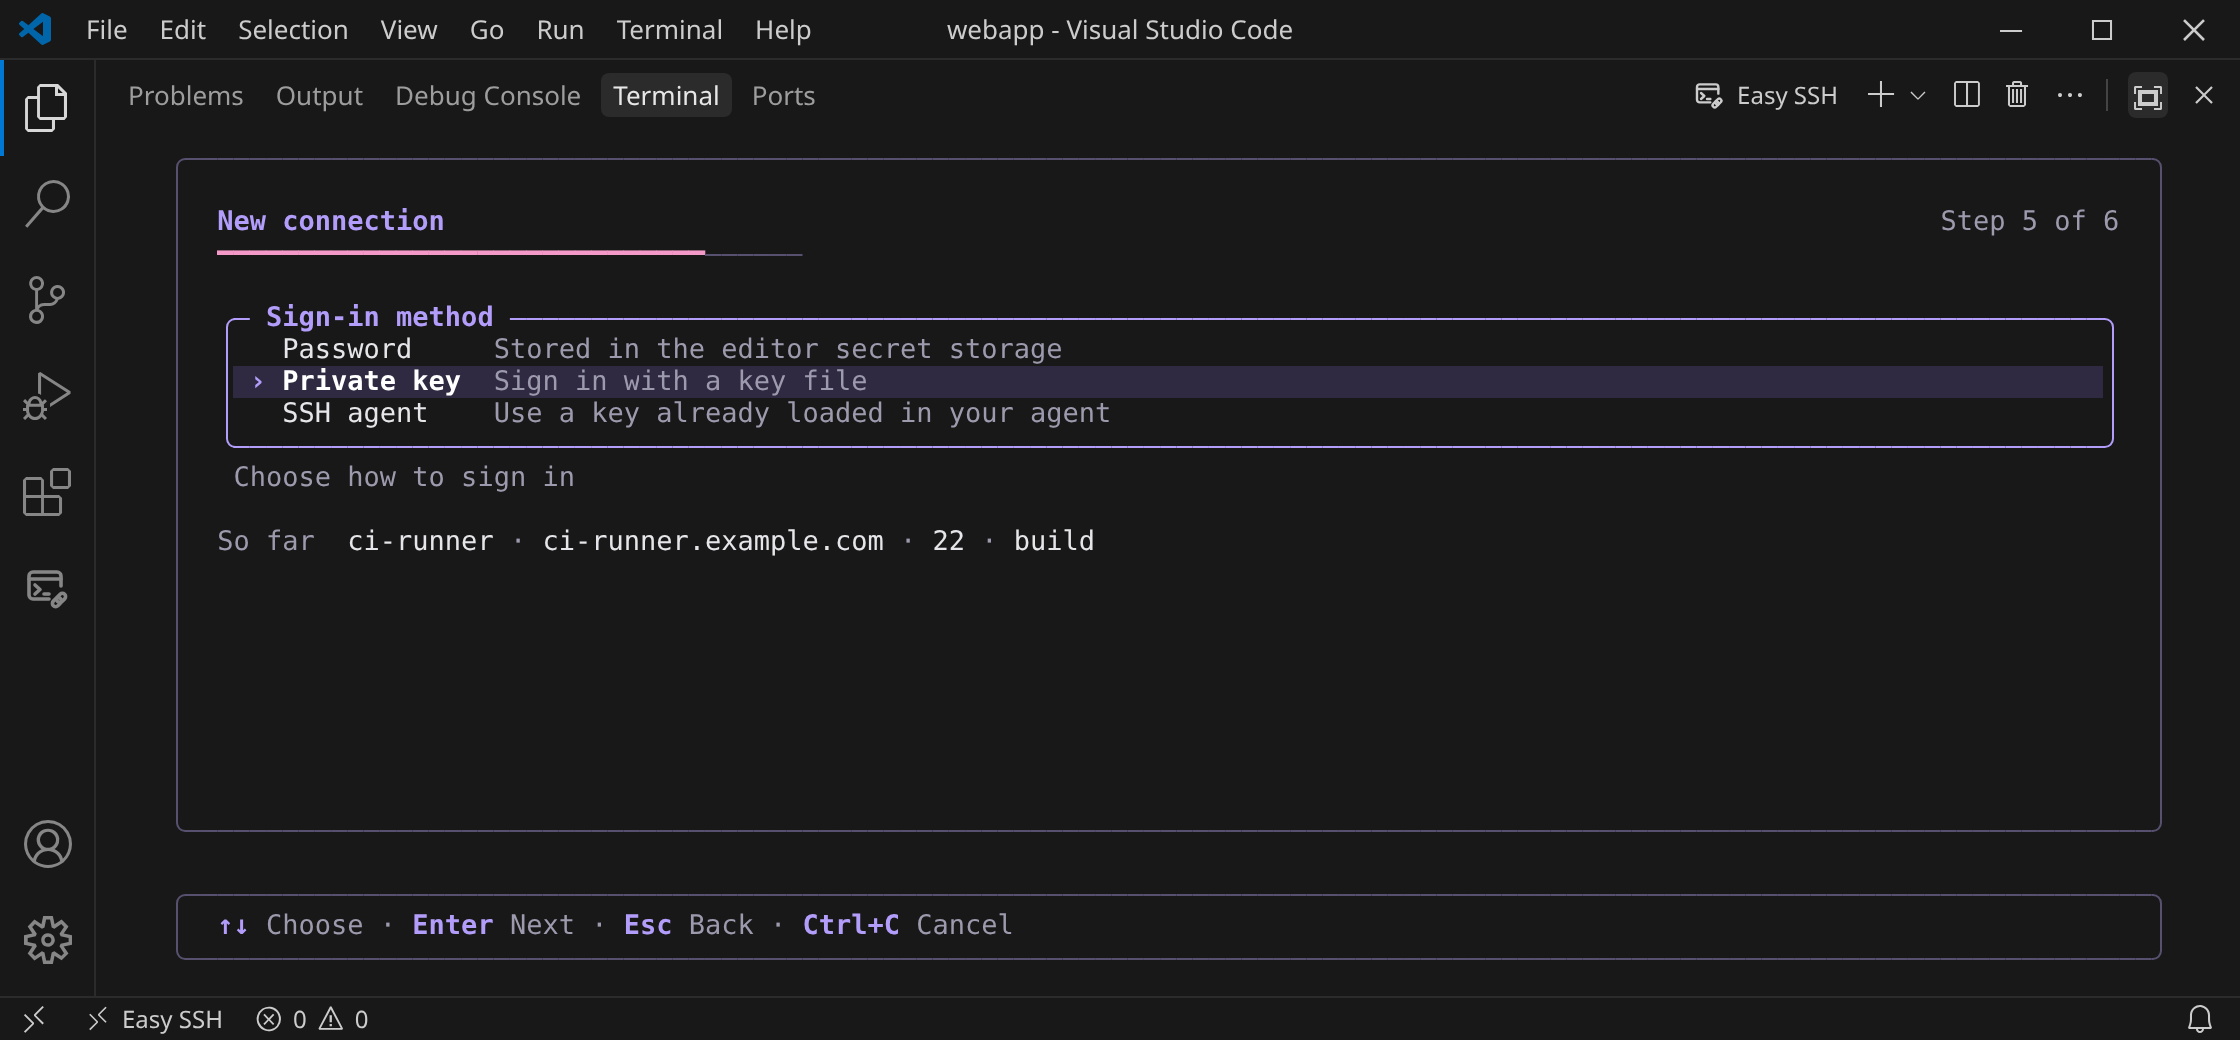Split the terminal panel
Viewport: 2240px width, 1040px height.
click(1967, 96)
